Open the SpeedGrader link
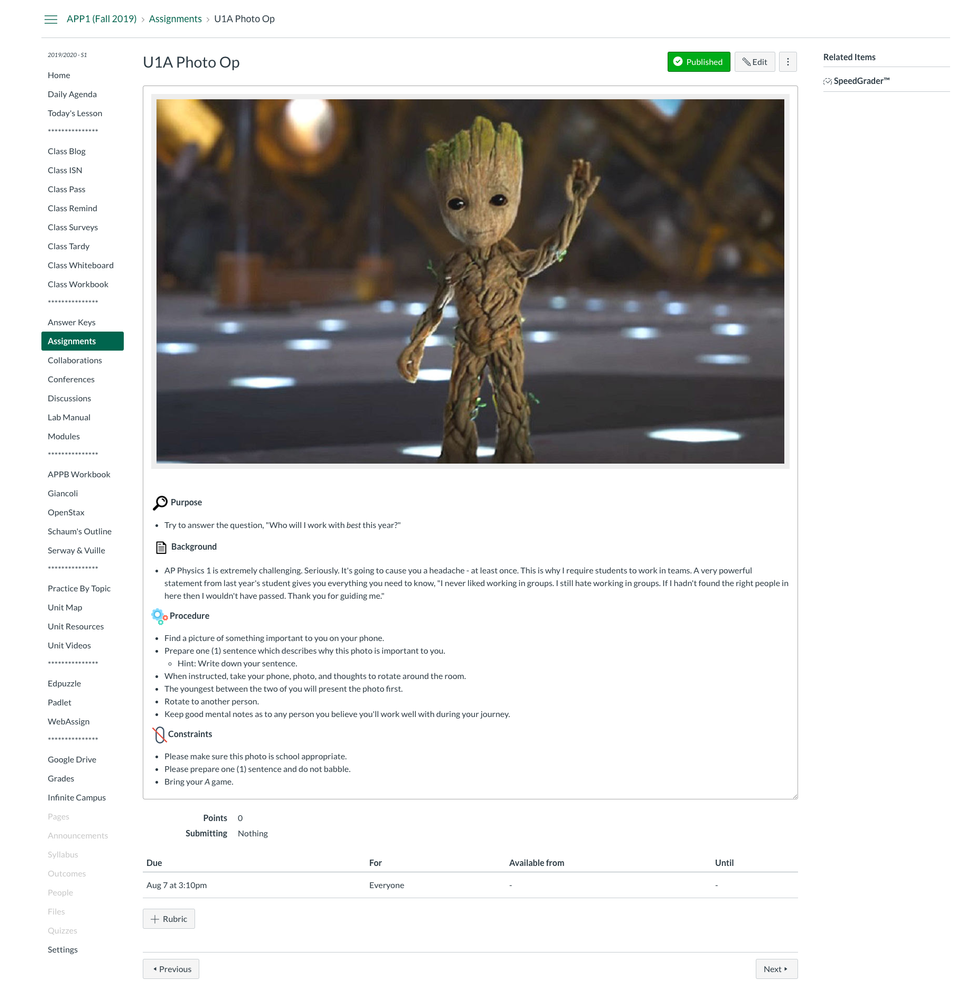The image size is (963, 999). point(861,81)
